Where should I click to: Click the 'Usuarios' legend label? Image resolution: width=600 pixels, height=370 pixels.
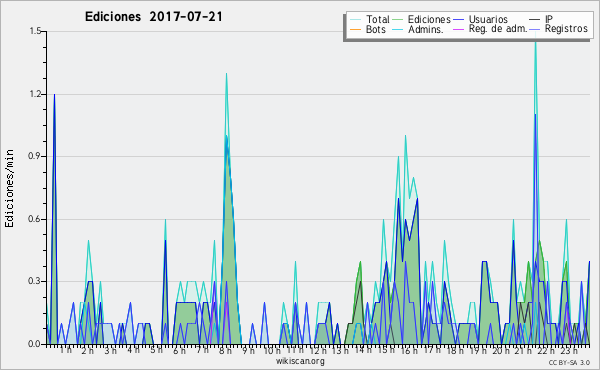488,19
